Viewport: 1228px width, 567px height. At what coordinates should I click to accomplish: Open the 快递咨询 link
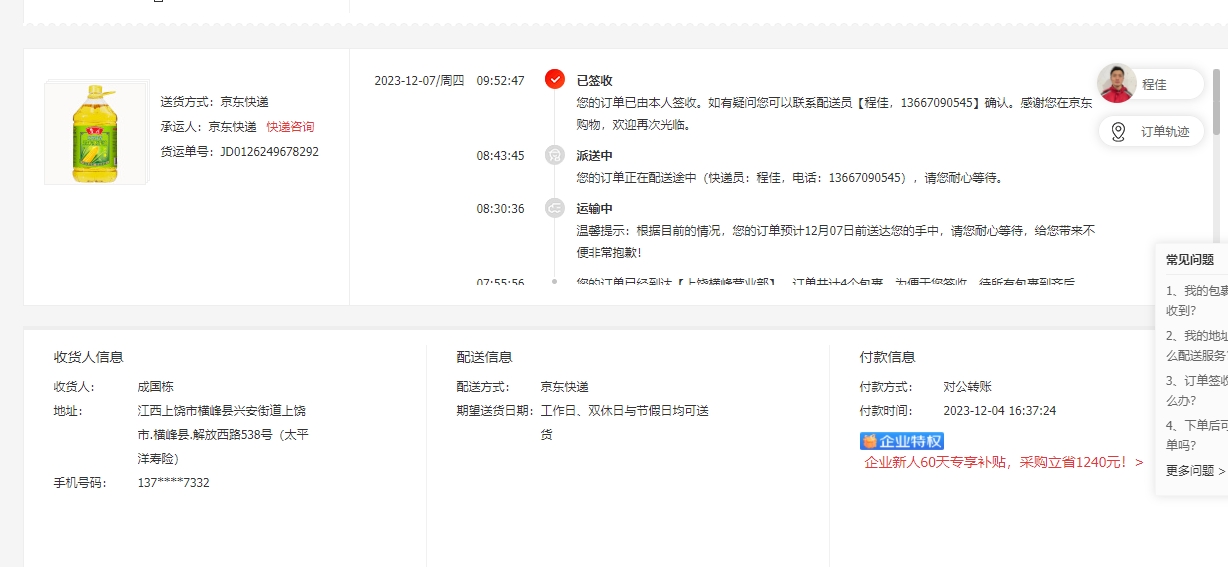(x=290, y=127)
